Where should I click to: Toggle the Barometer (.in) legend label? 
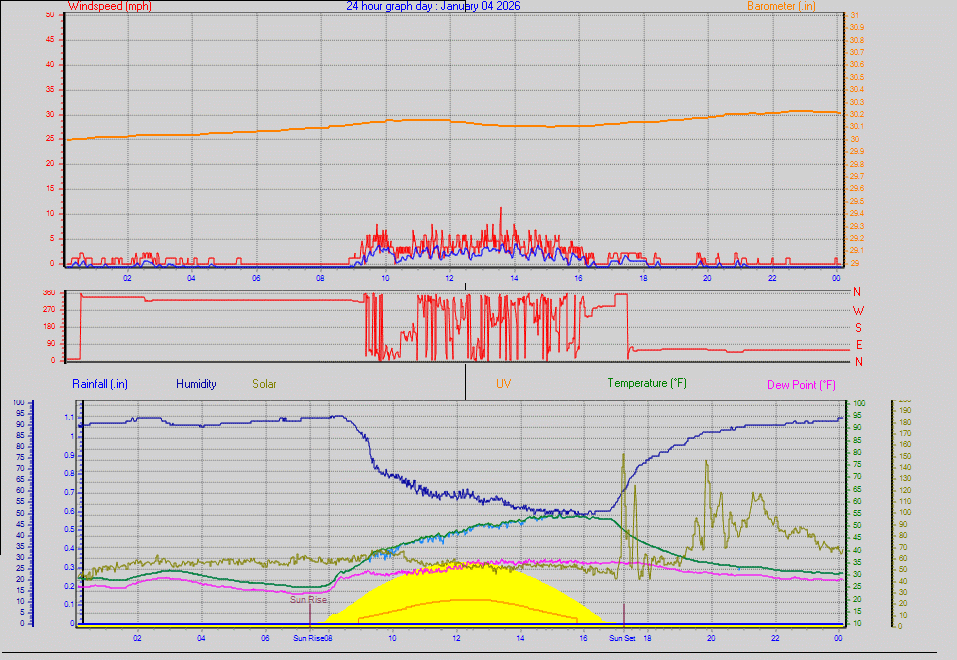tap(781, 6)
